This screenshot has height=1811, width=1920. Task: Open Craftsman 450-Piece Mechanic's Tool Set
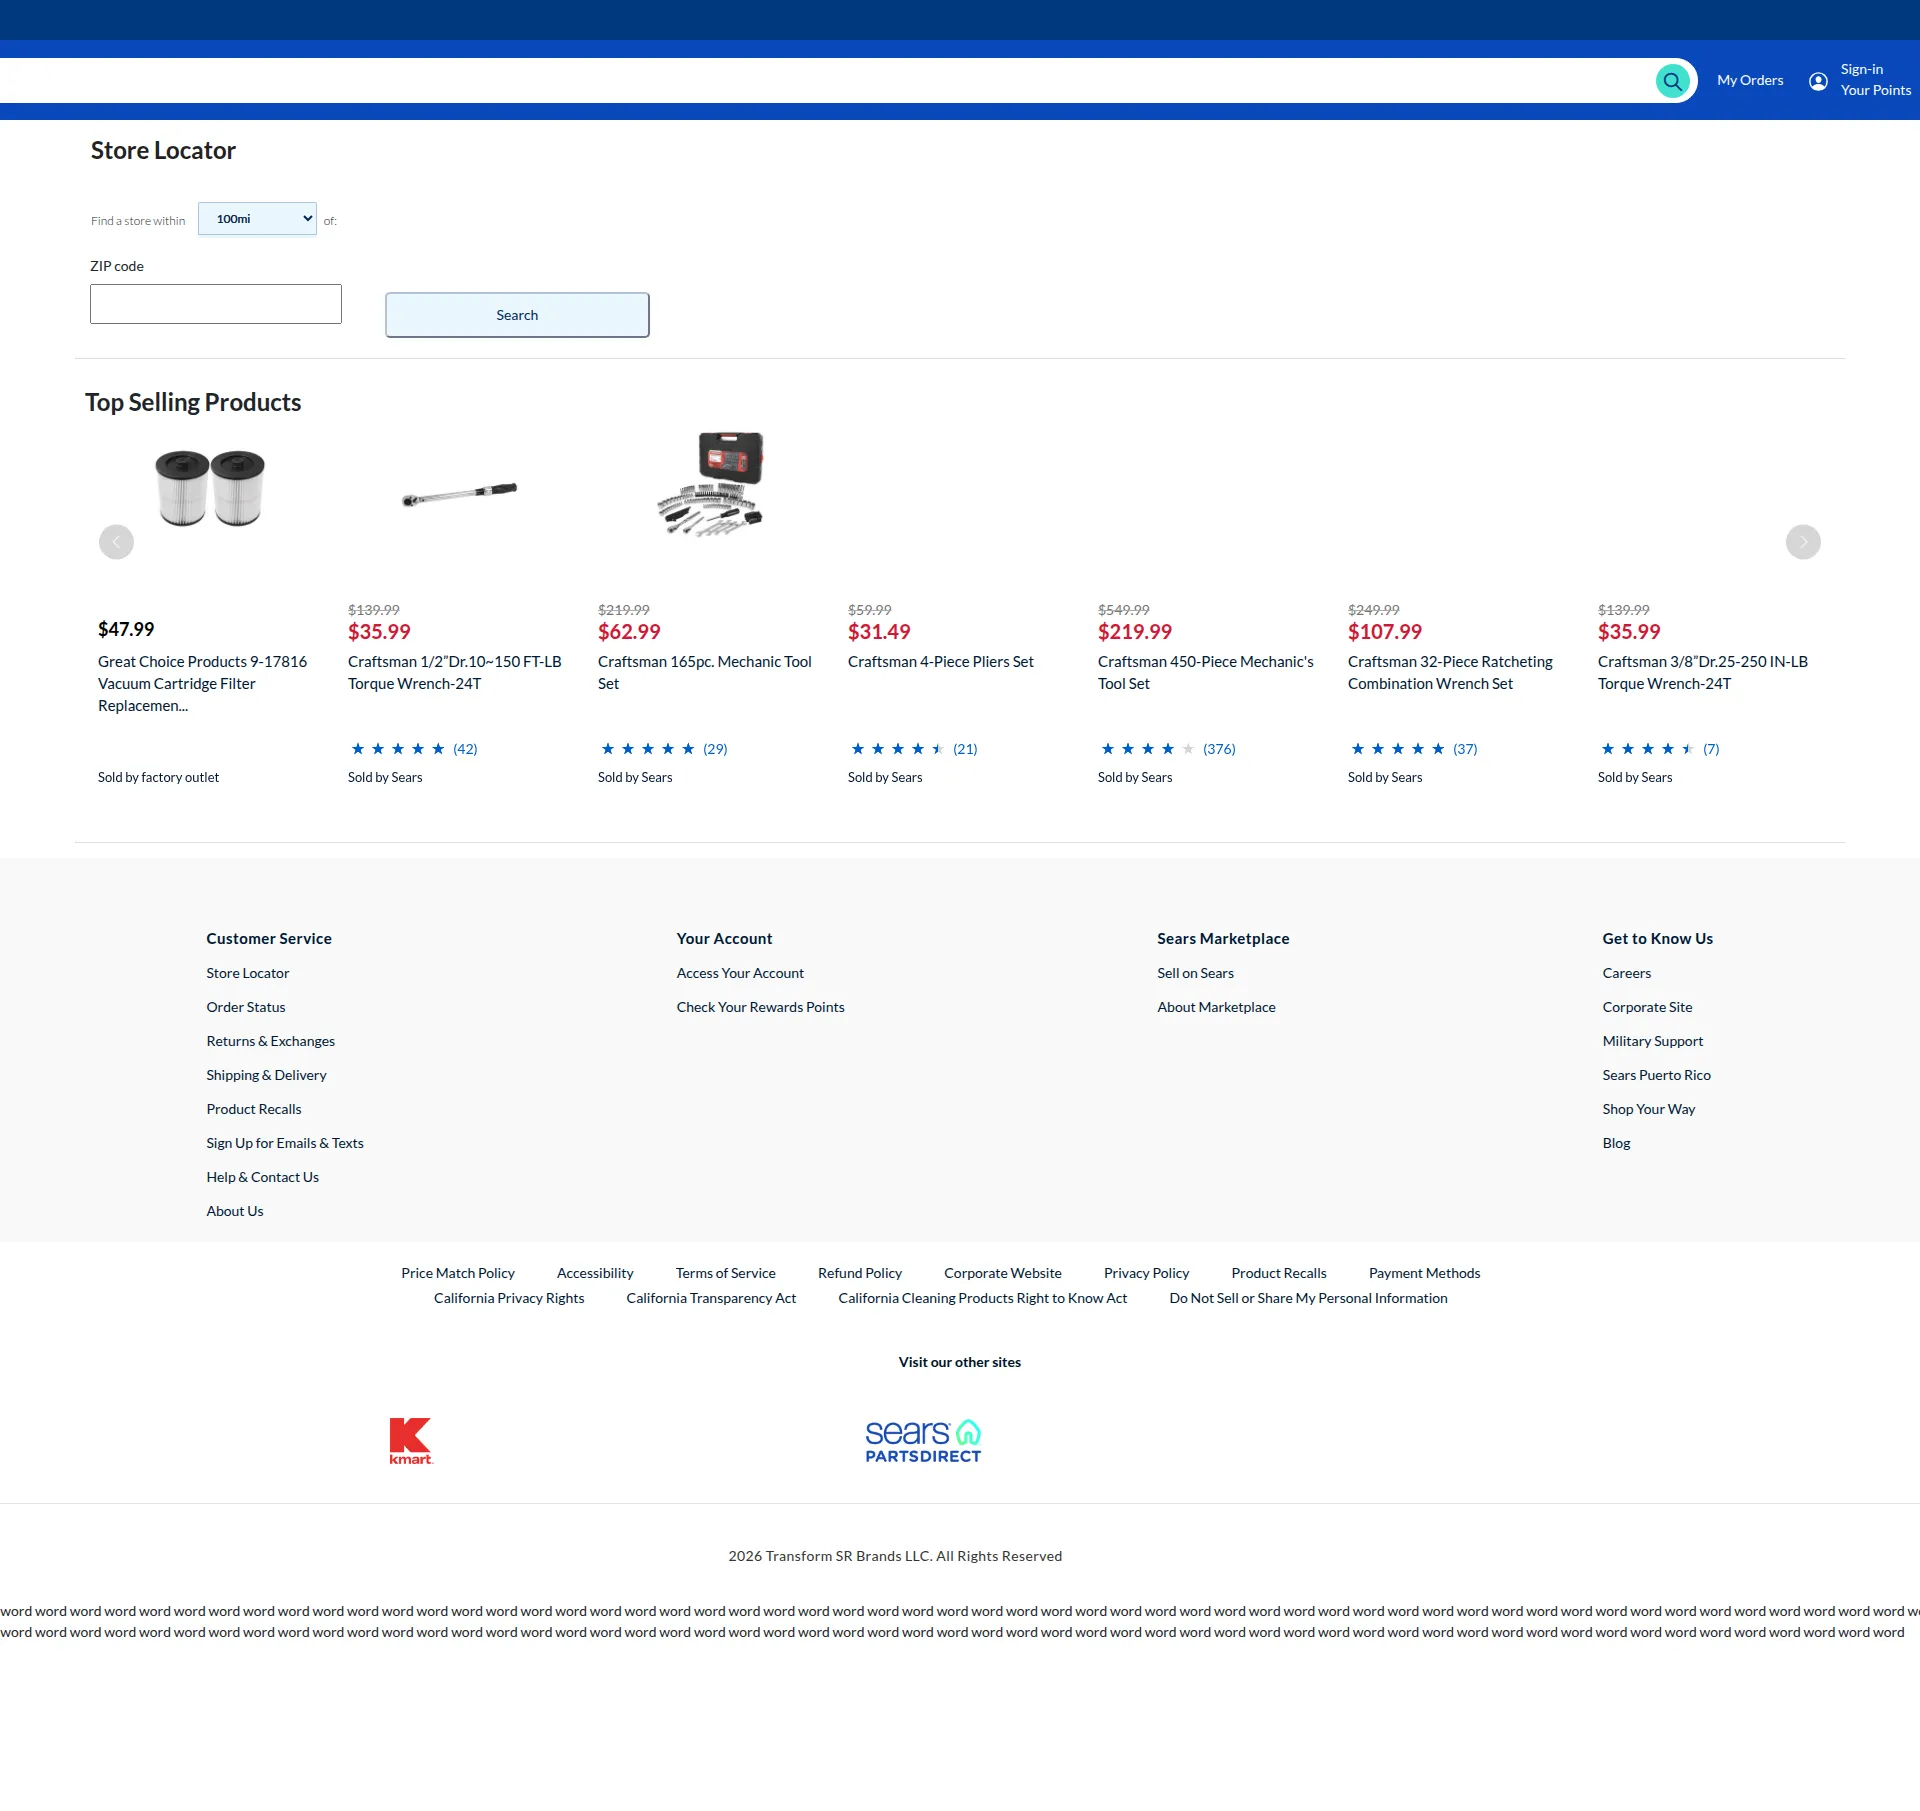(x=1206, y=673)
